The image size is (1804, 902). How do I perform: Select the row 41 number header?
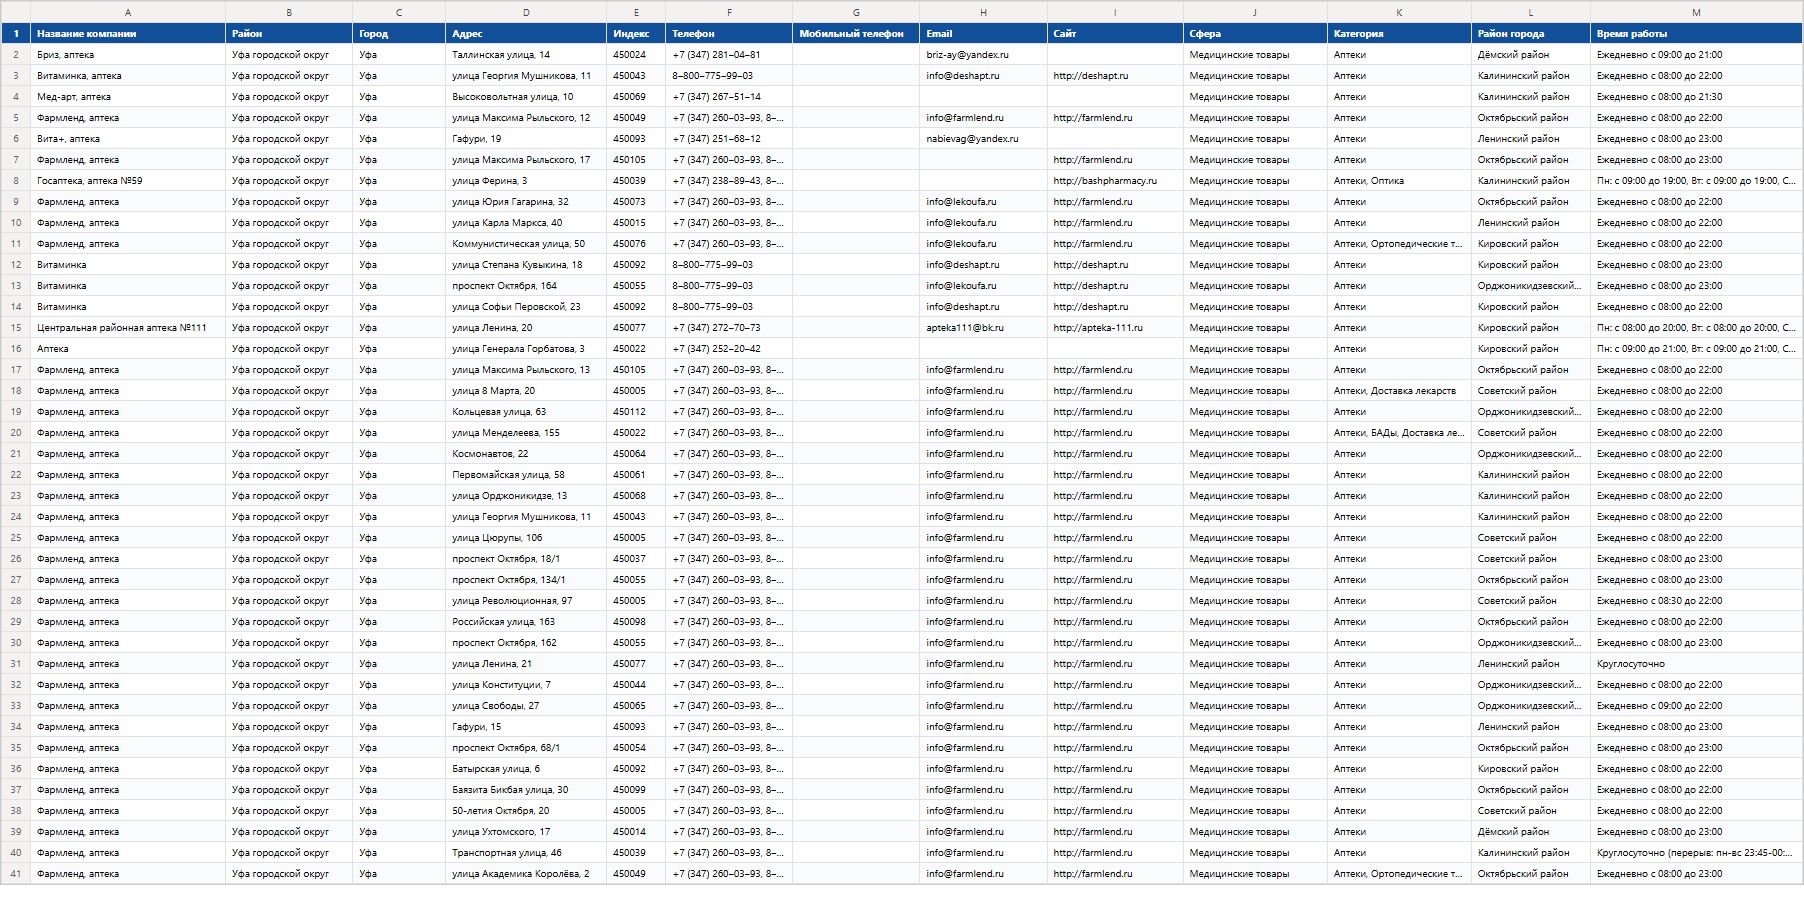[x=16, y=874]
